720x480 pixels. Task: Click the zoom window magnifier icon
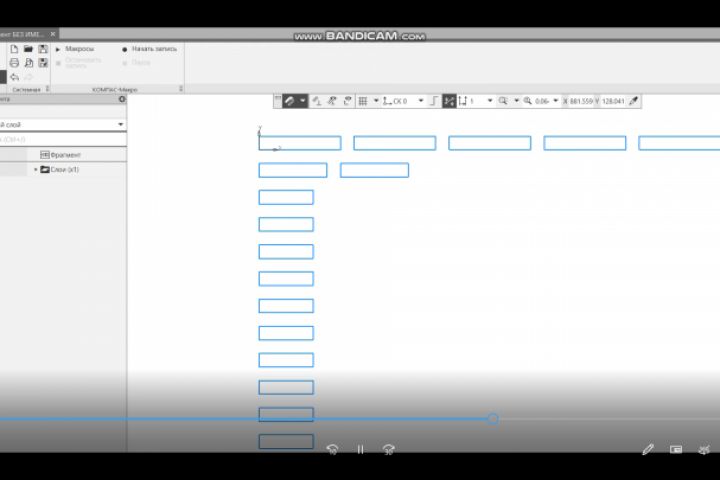pyautogui.click(x=503, y=101)
